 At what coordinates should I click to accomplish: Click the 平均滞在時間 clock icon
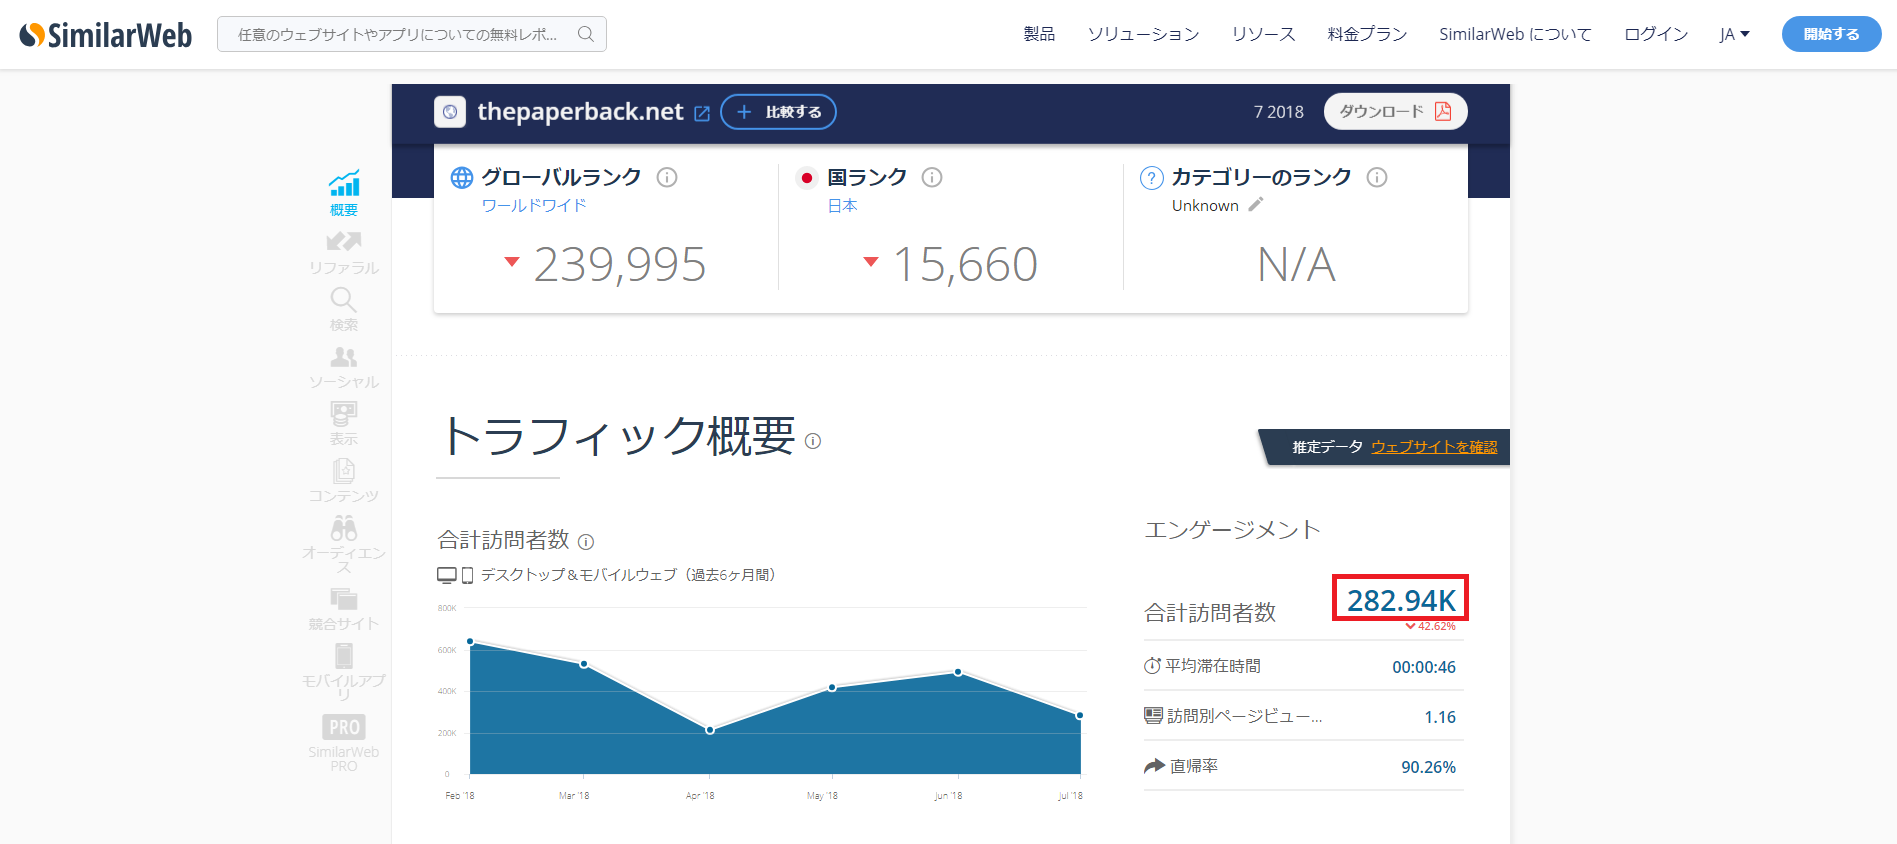(1153, 666)
